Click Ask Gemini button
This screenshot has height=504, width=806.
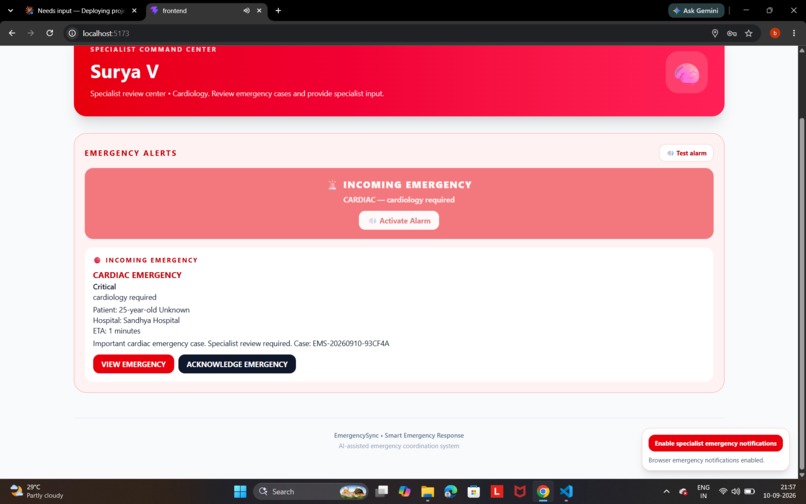[x=697, y=10]
